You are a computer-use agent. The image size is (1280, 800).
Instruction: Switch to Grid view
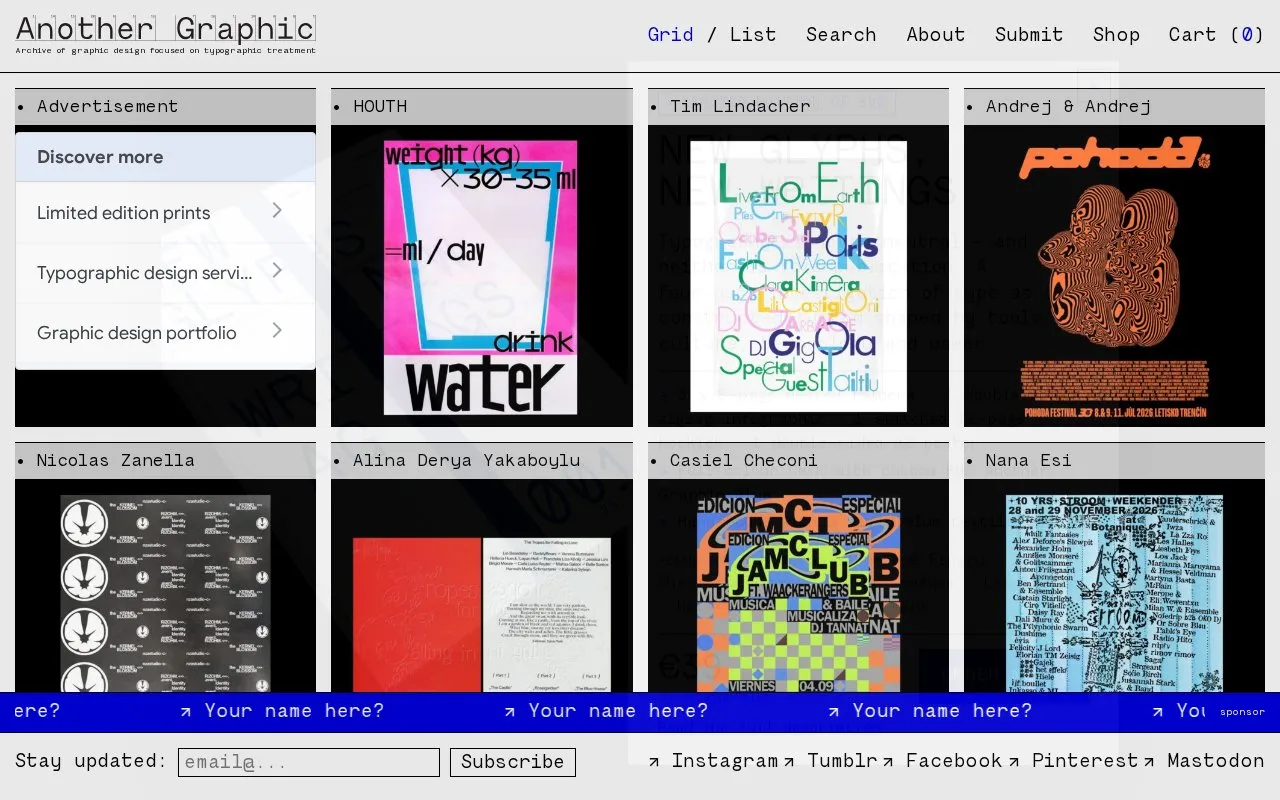pos(670,35)
